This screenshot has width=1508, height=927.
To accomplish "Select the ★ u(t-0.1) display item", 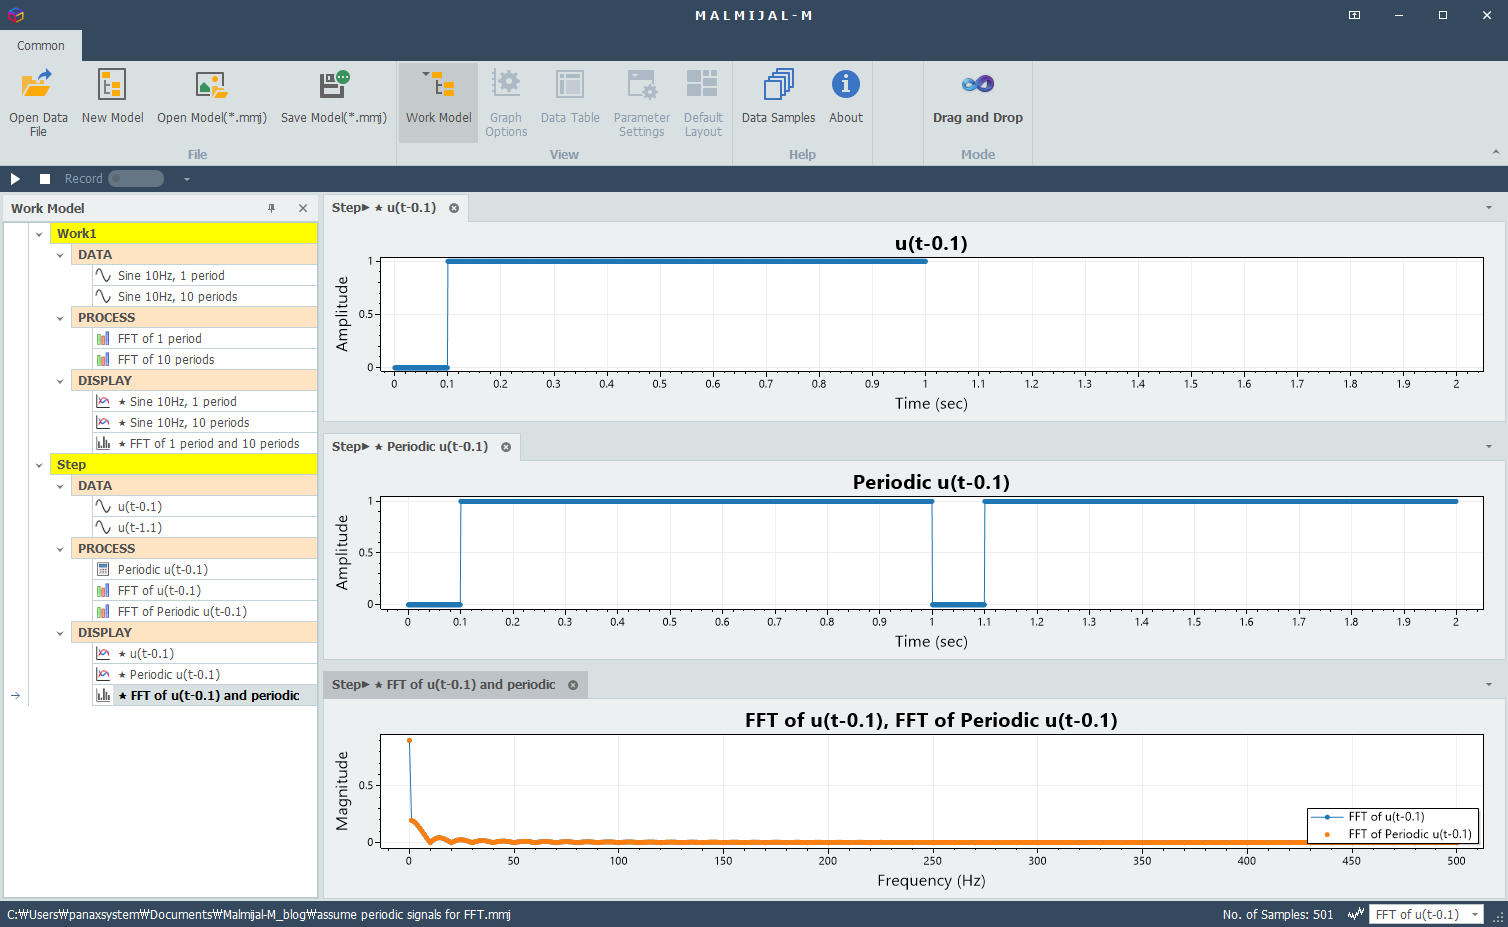I will click(x=204, y=654).
